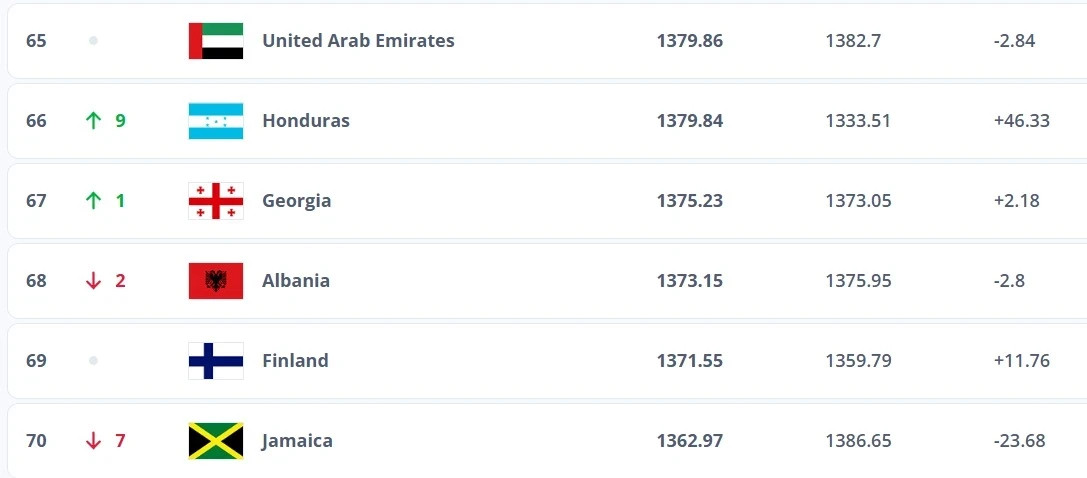Image resolution: width=1087 pixels, height=478 pixels.
Task: Click the green up arrow beside Honduras
Action: pos(93,121)
